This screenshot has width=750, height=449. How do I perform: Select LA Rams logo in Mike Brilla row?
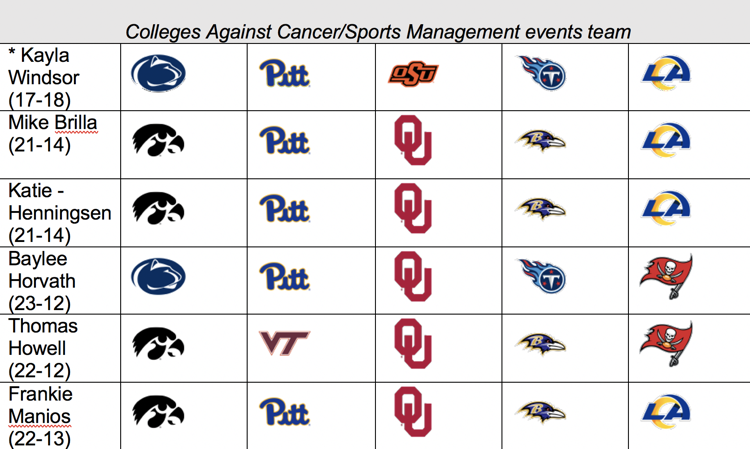click(x=666, y=141)
